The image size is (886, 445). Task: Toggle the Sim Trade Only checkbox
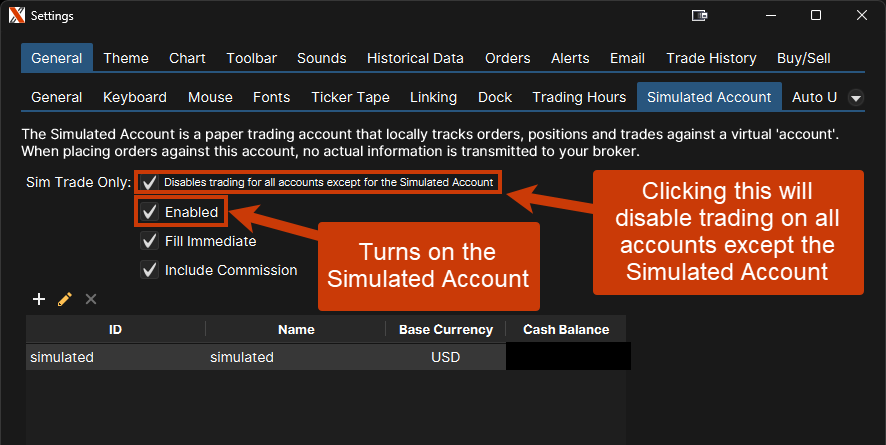149,183
